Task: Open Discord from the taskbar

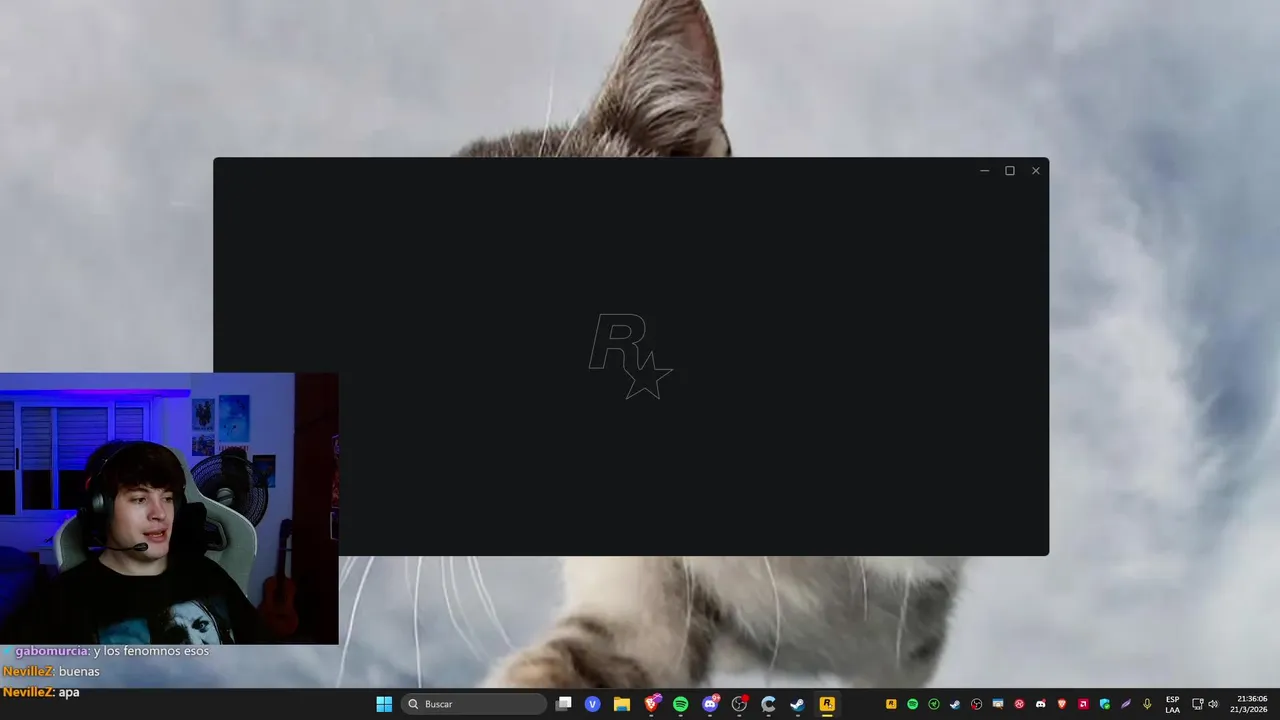Action: point(710,704)
